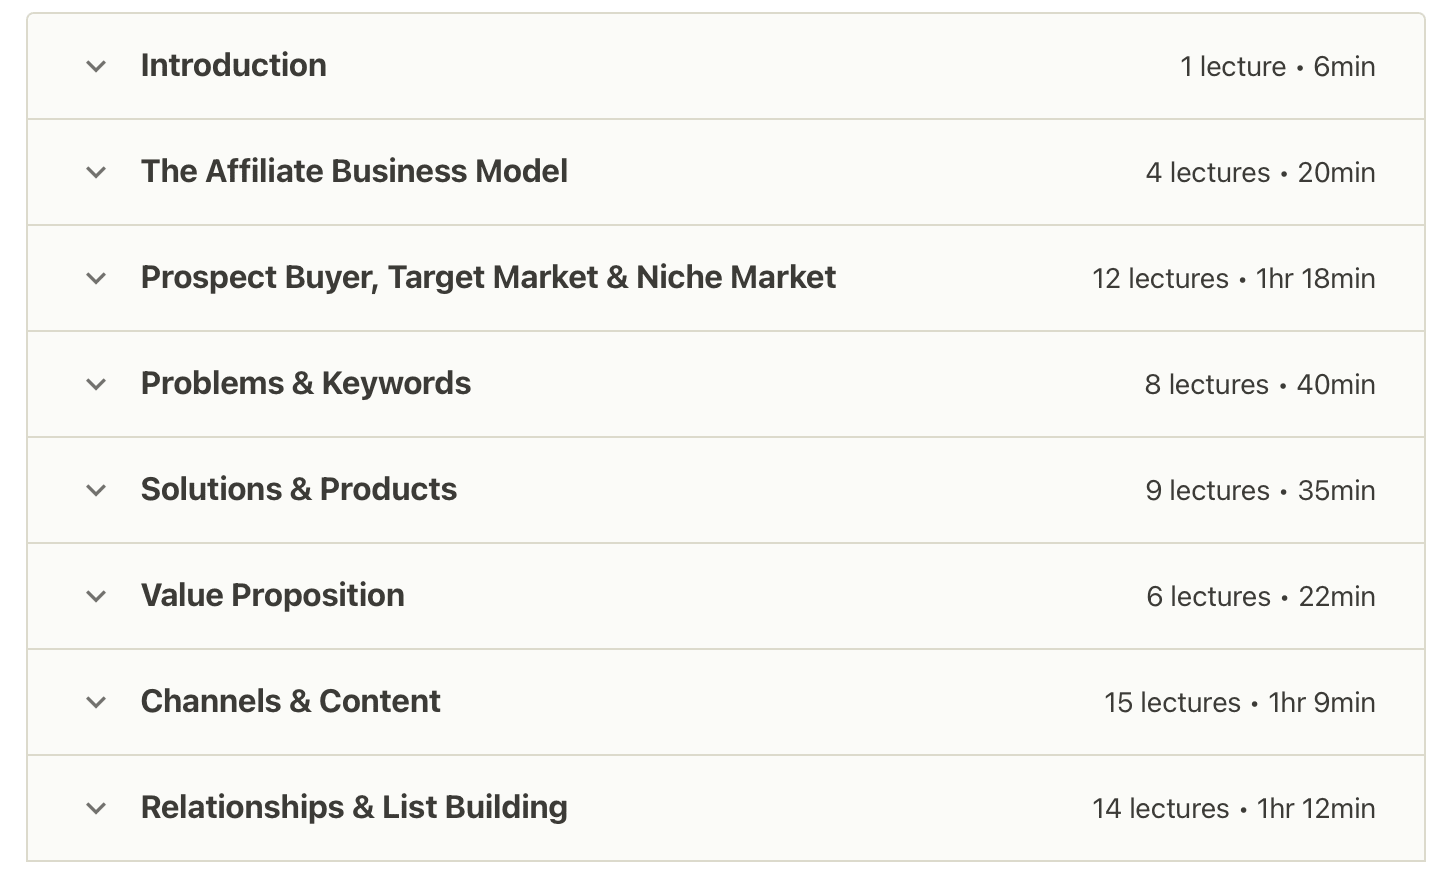Open Channels & Content via its chevron

[96, 703]
